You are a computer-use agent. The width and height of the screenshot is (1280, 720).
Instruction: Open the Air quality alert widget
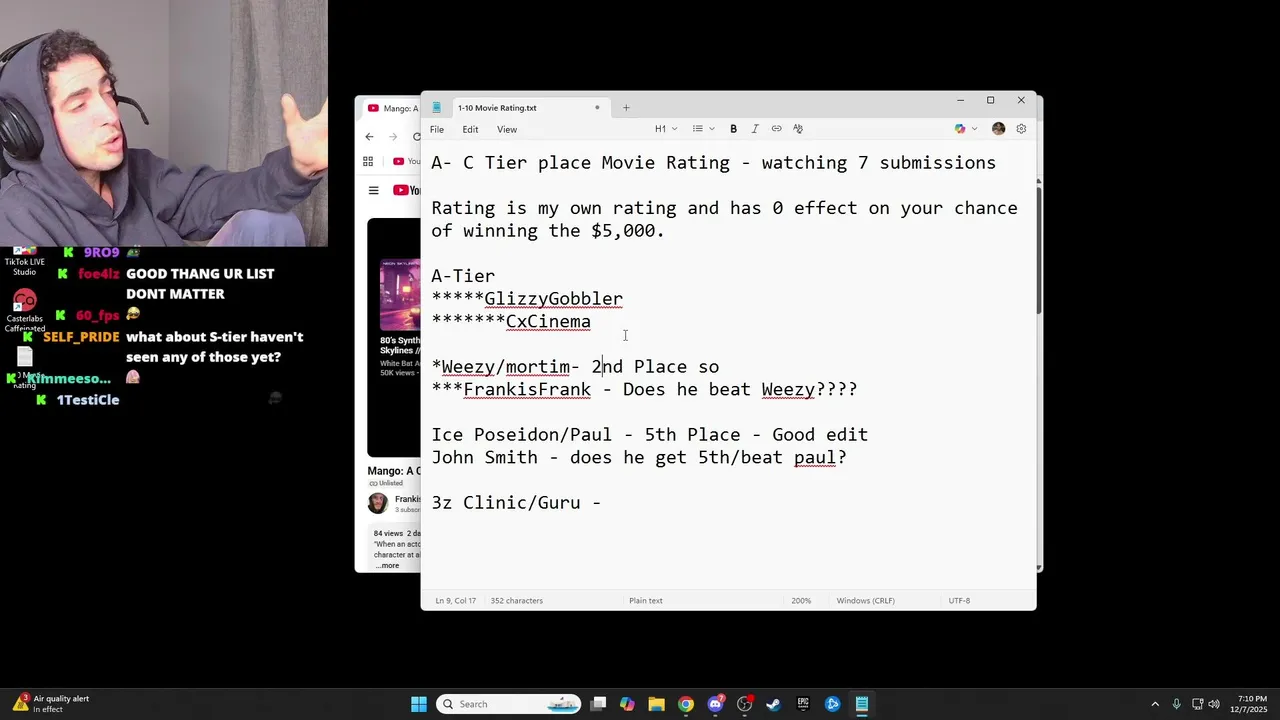pos(52,704)
